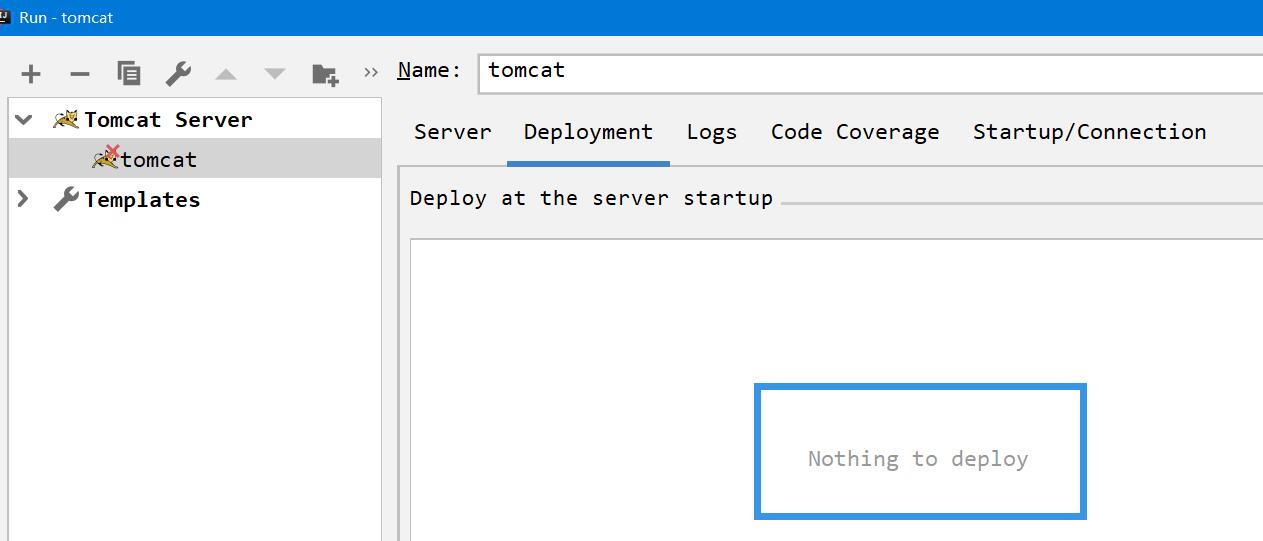Viewport: 1263px width, 541px height.
Task: Click the Add New Configuration plus icon
Action: coord(31,73)
